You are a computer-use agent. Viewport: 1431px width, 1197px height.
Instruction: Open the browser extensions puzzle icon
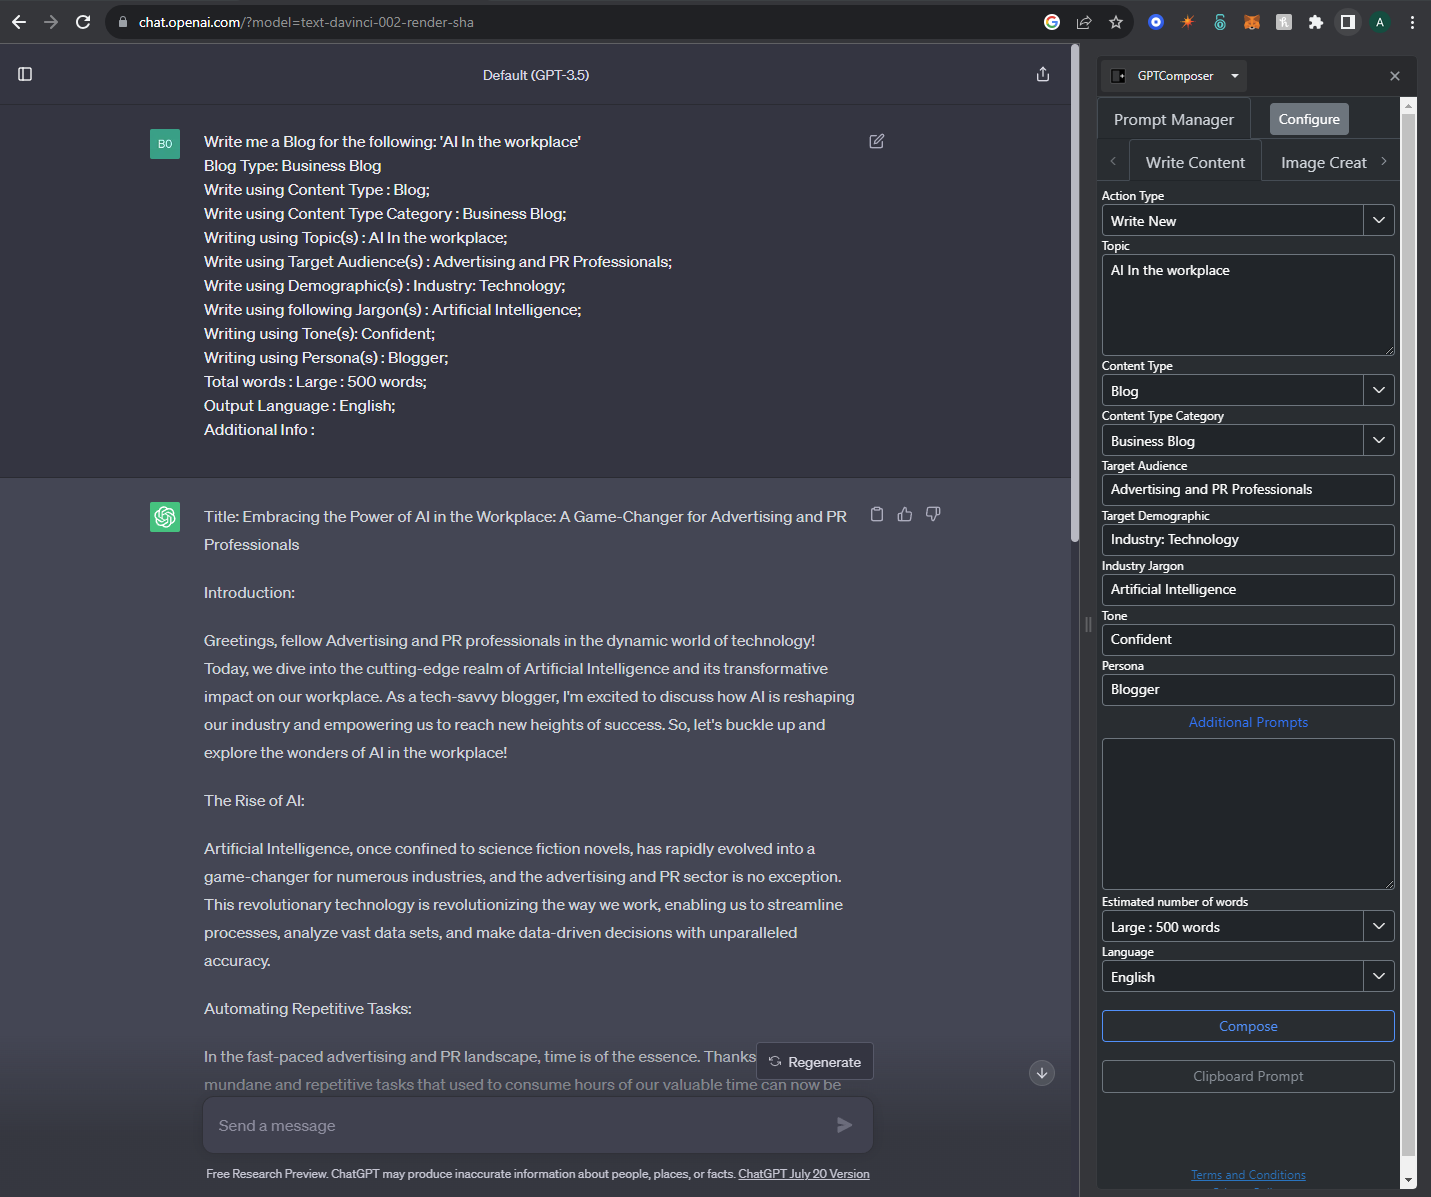click(x=1316, y=22)
